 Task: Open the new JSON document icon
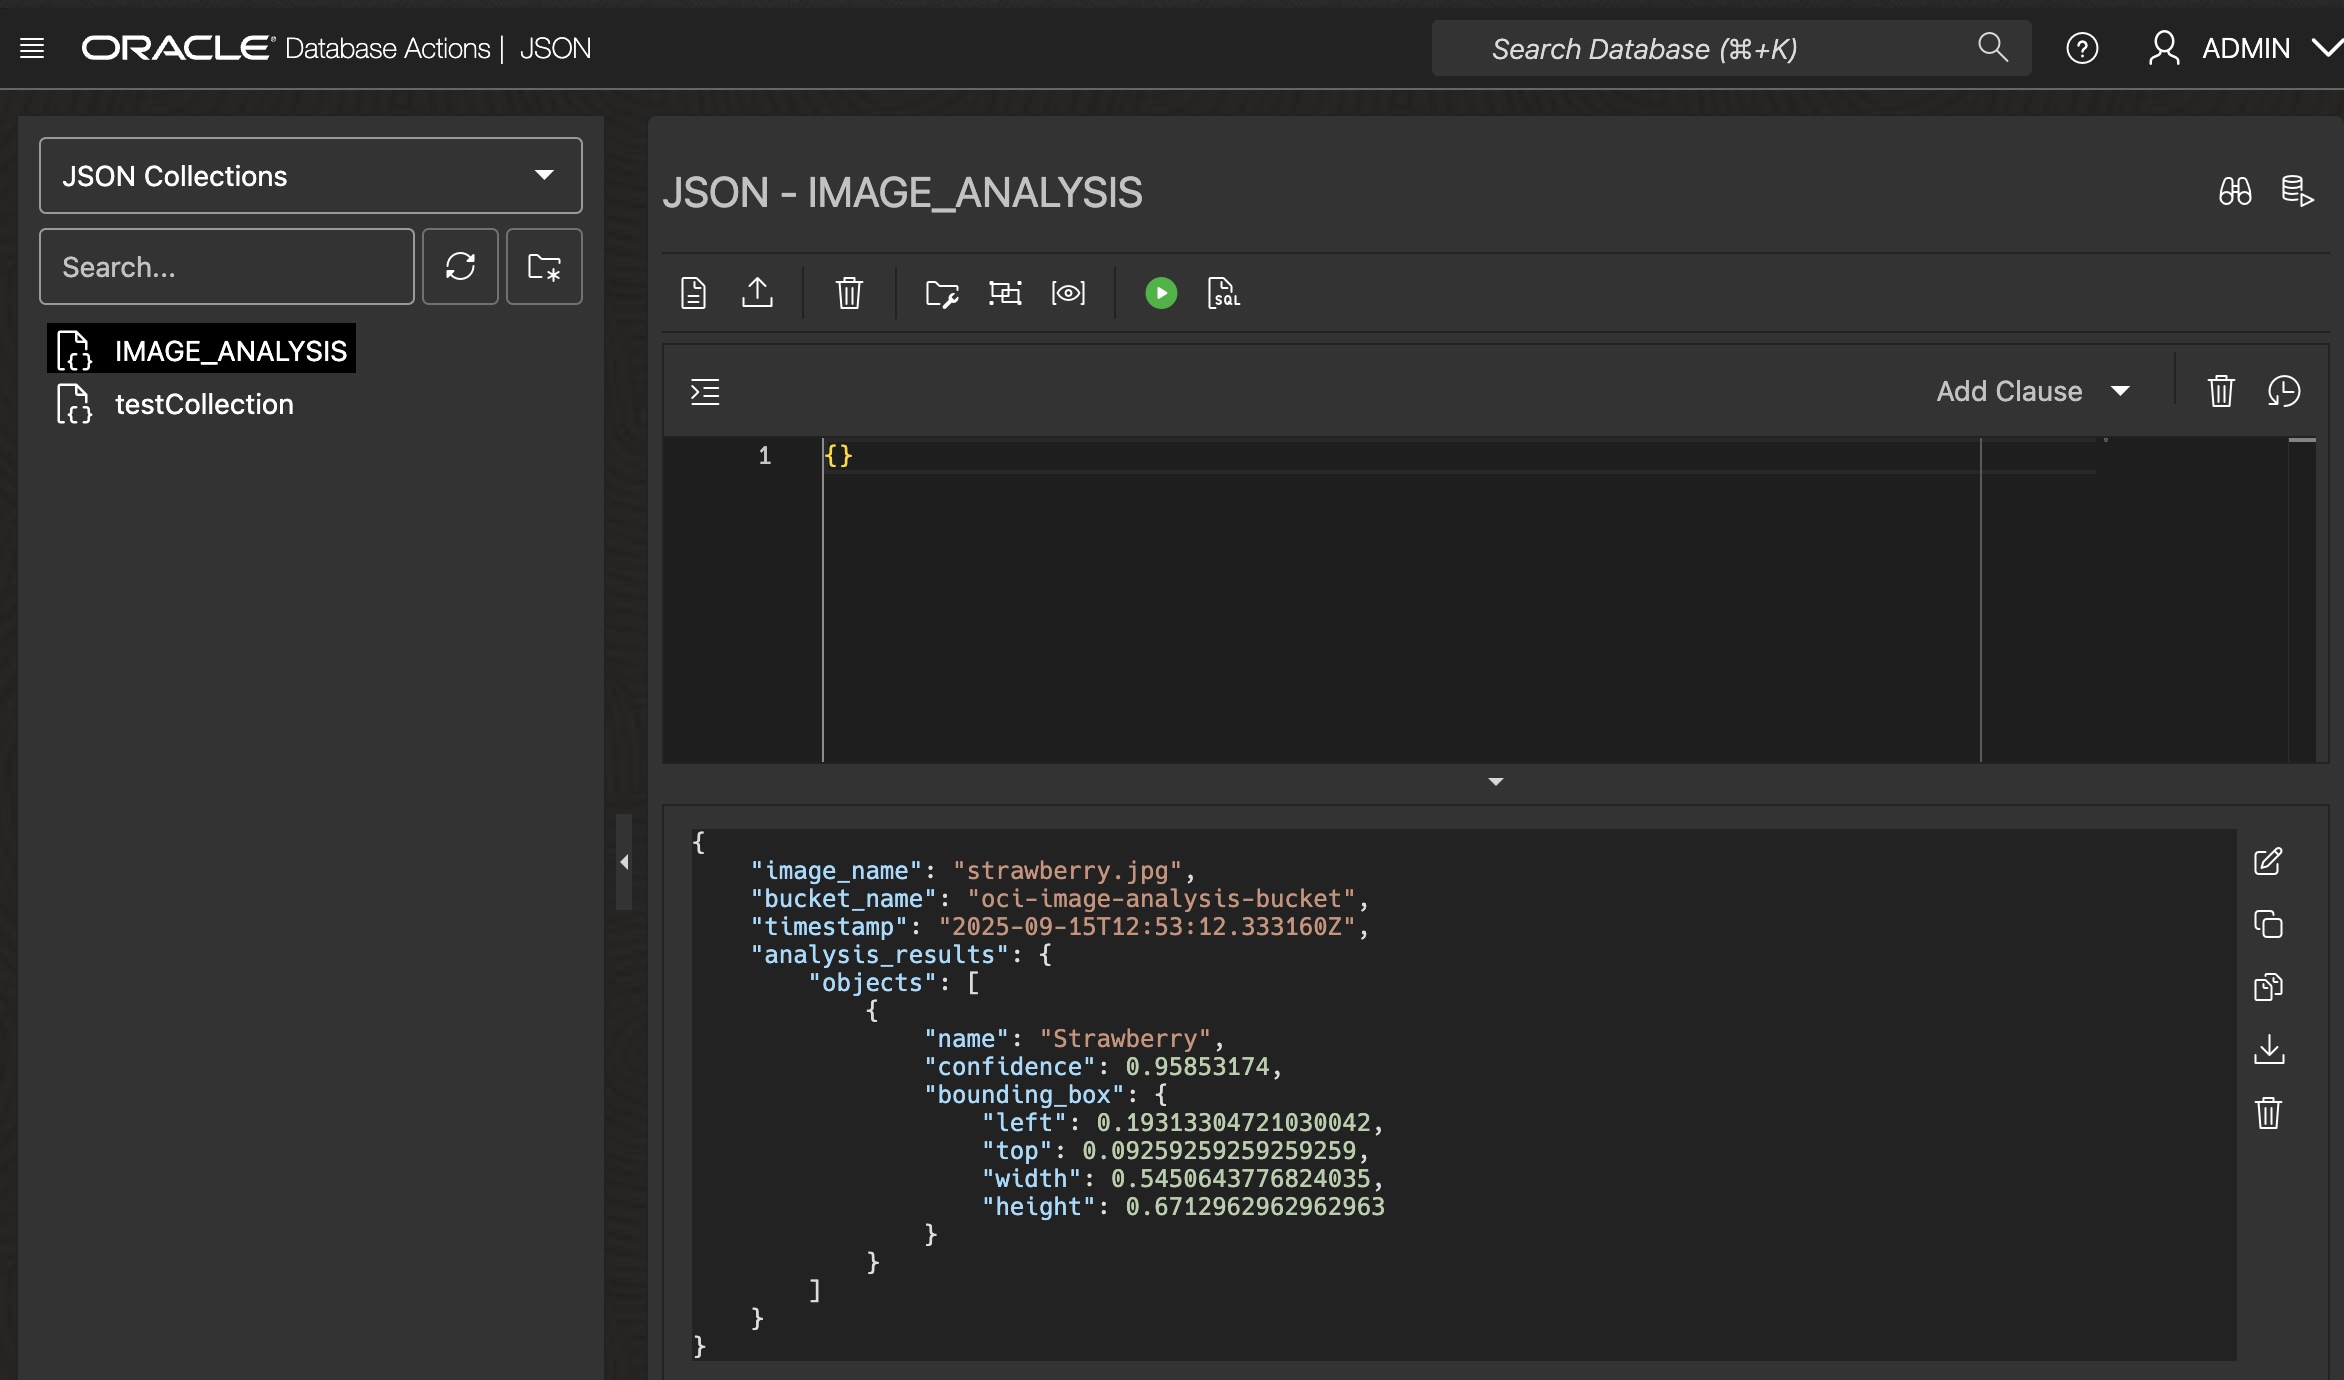point(693,293)
